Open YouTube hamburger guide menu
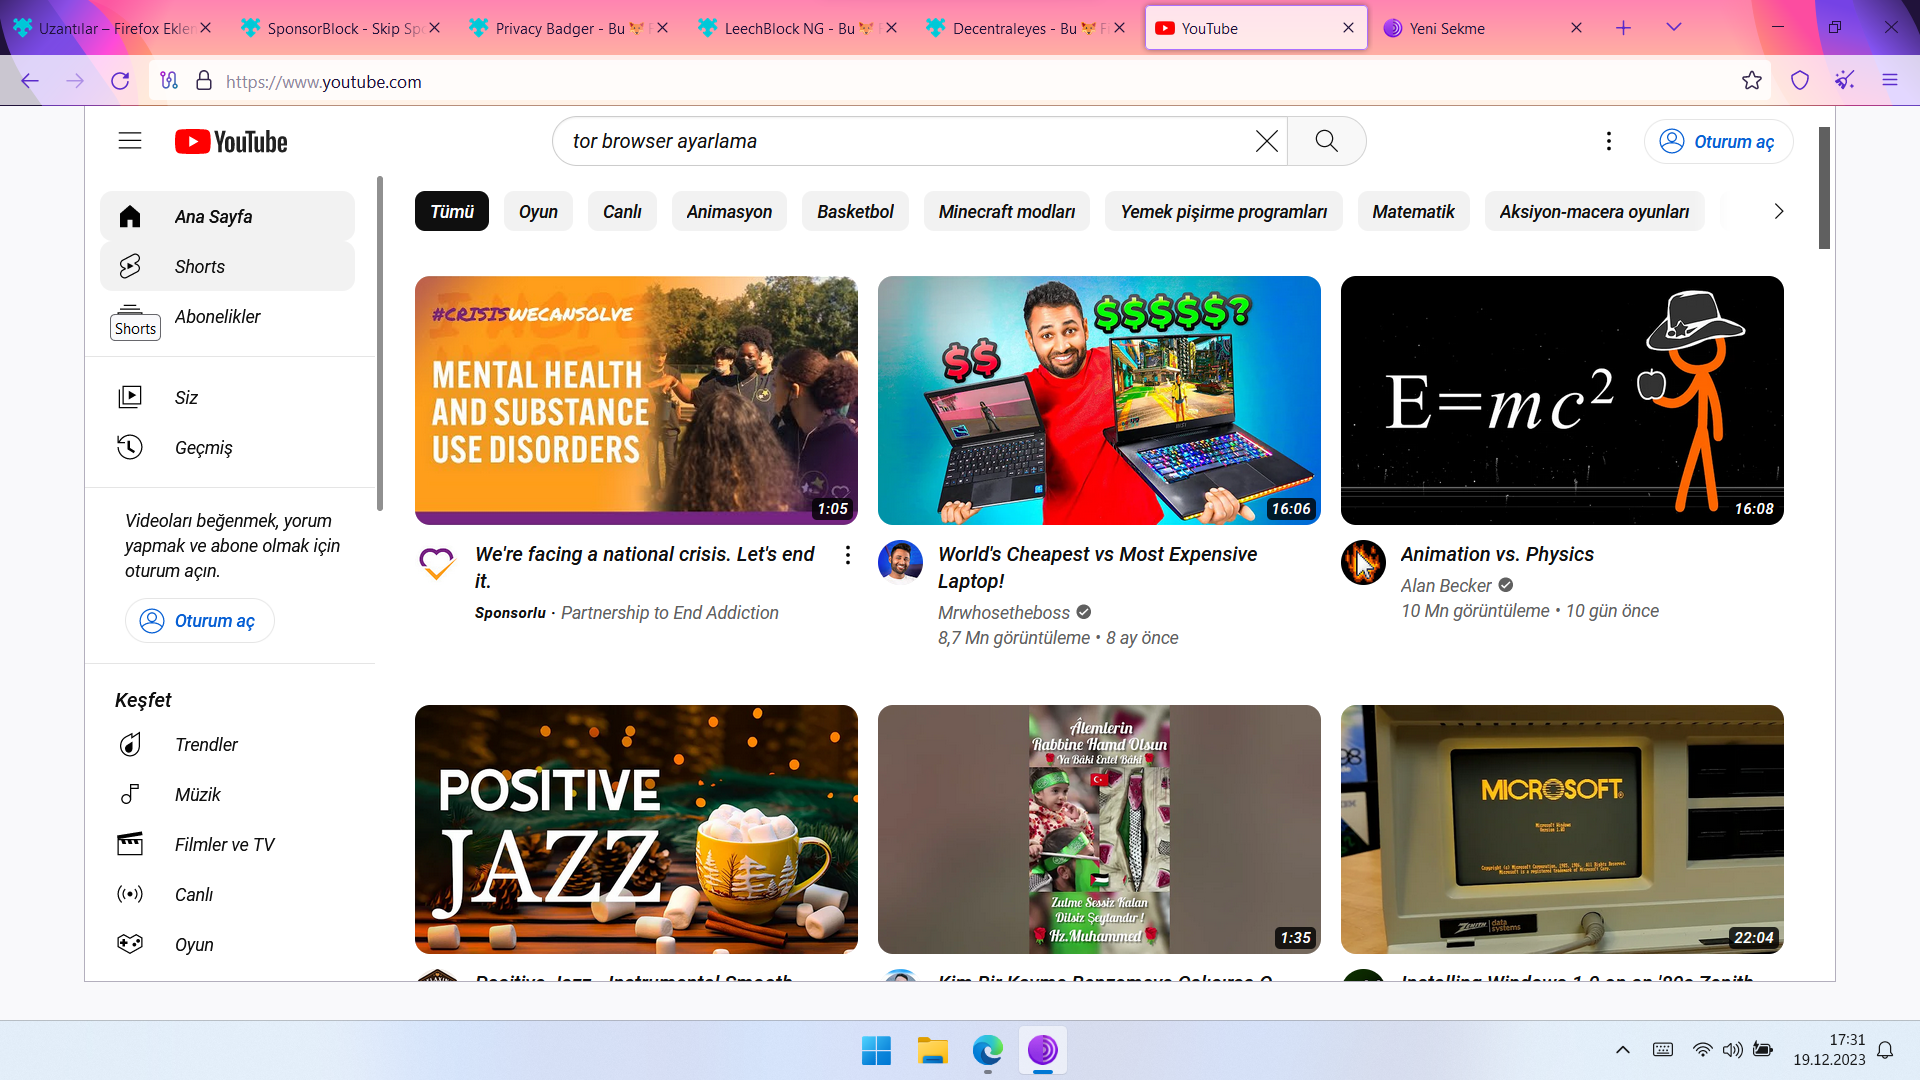Image resolution: width=1920 pixels, height=1080 pixels. (130, 141)
